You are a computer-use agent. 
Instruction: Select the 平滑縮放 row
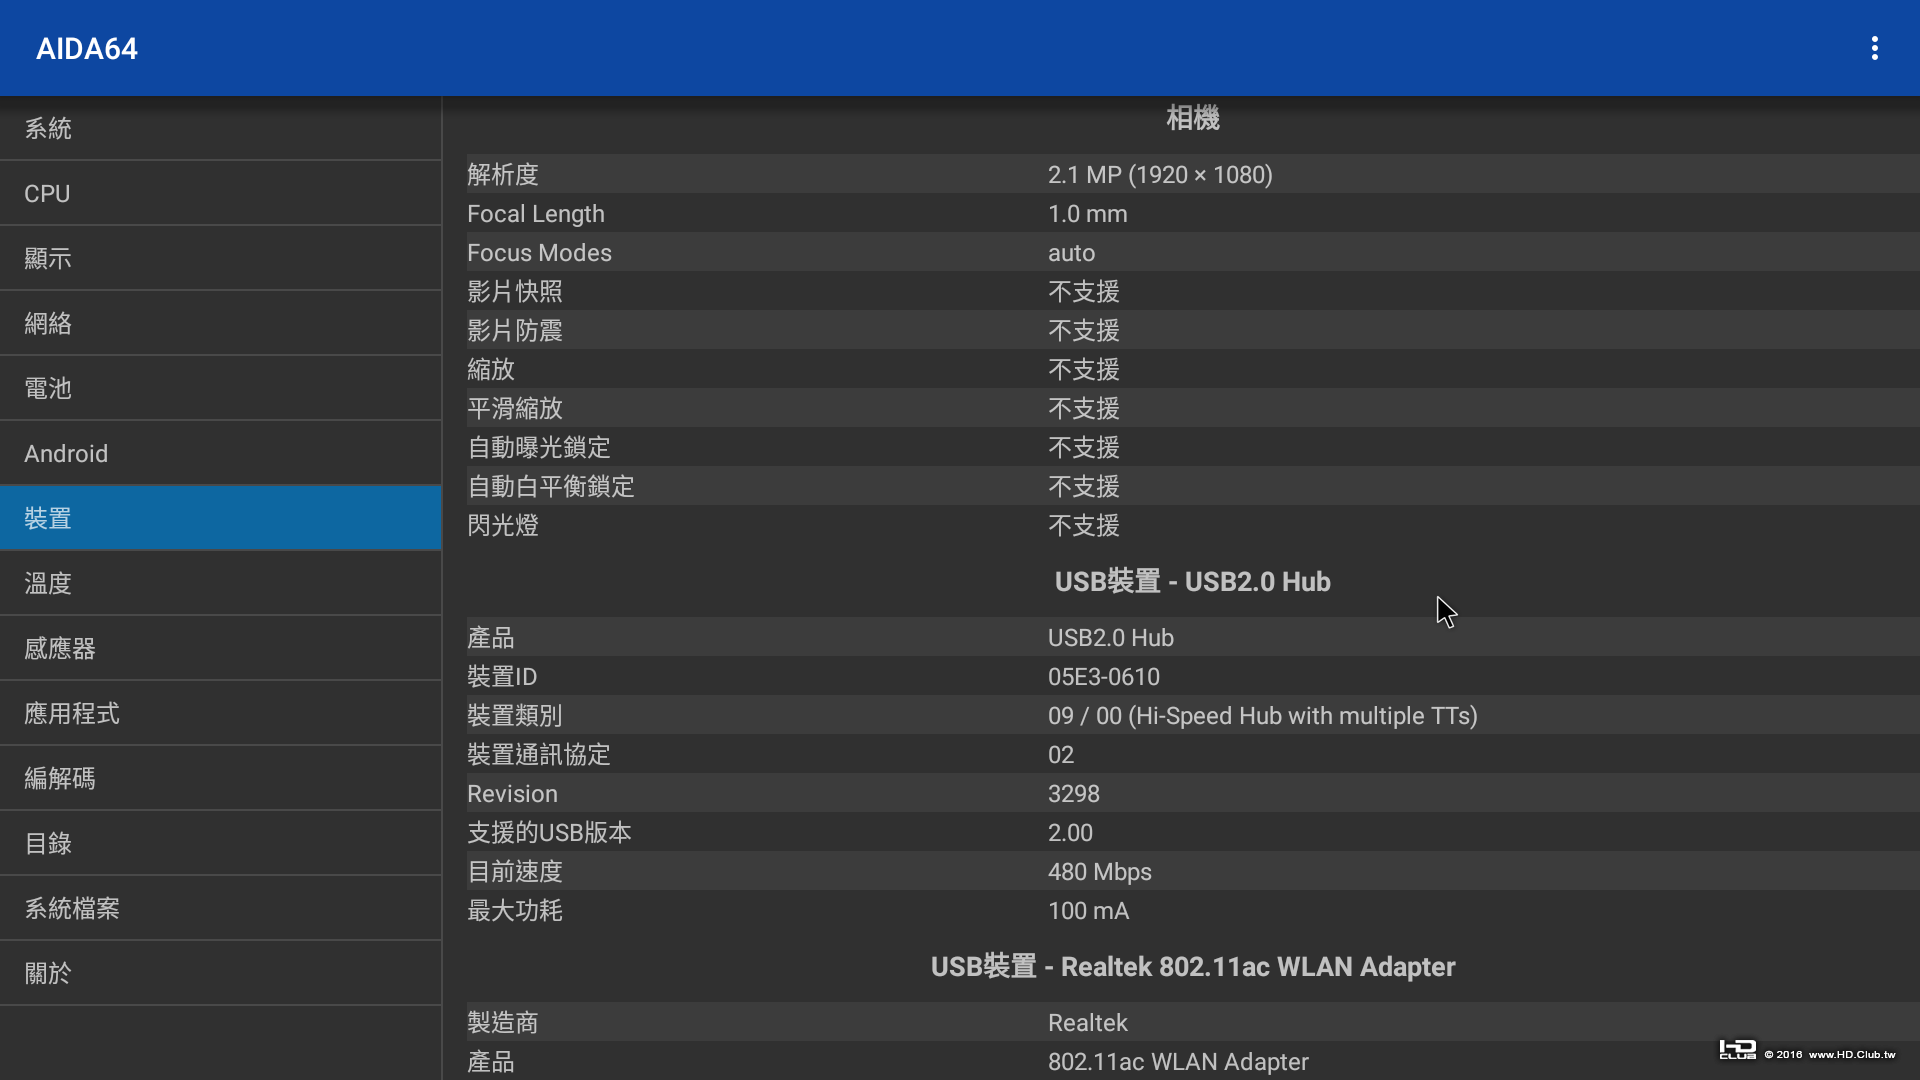1193,408
